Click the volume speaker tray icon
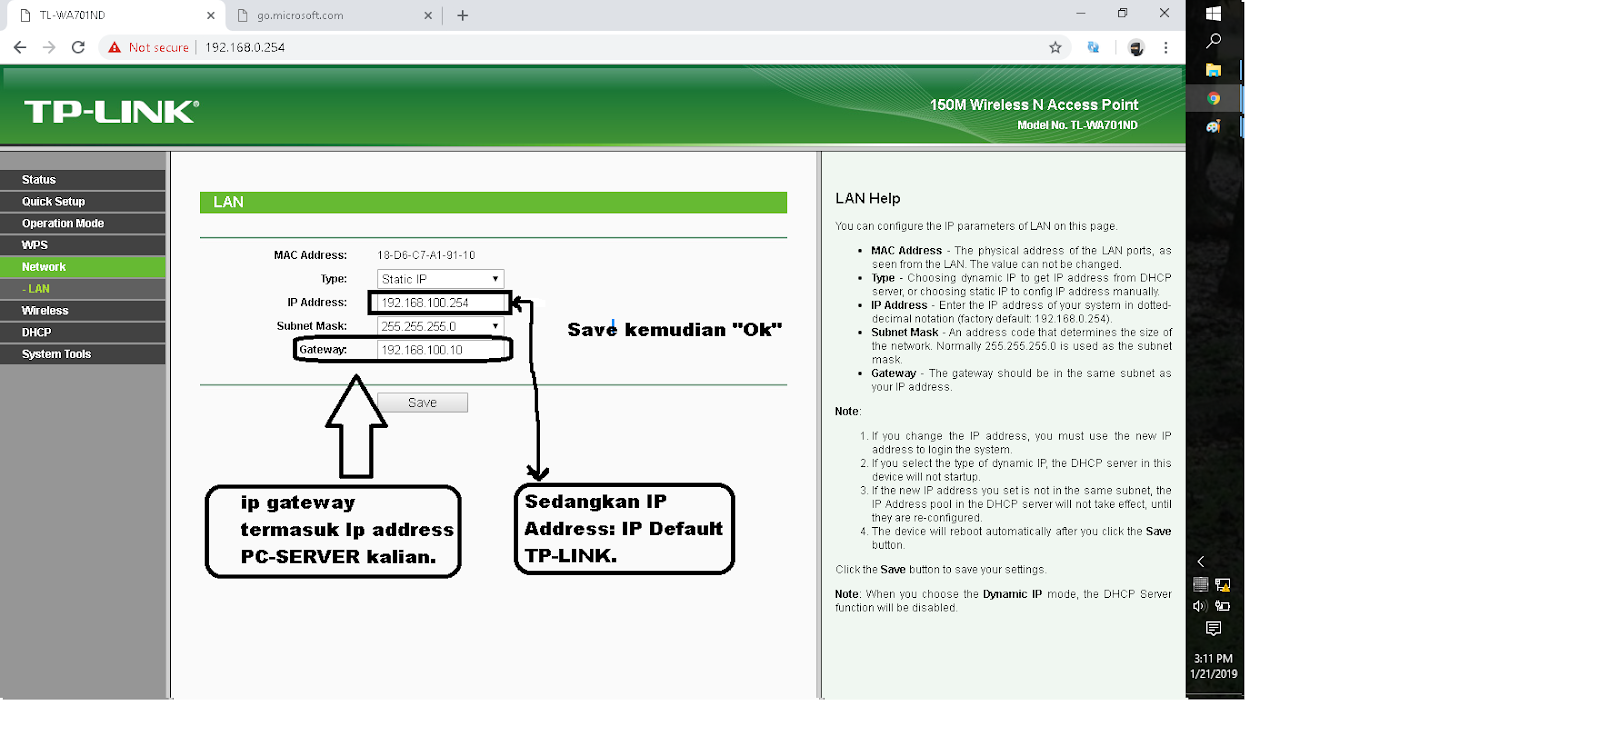This screenshot has width=1600, height=756. coord(1200,606)
